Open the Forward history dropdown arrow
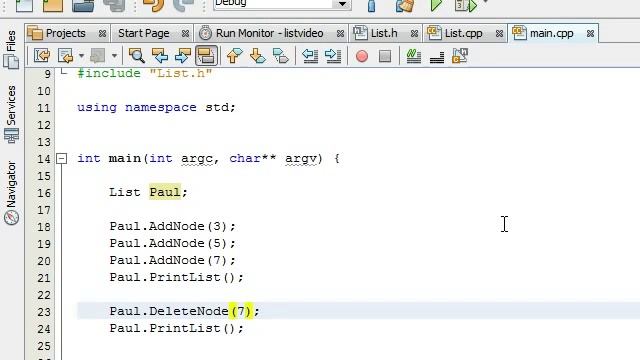 pos(114,56)
